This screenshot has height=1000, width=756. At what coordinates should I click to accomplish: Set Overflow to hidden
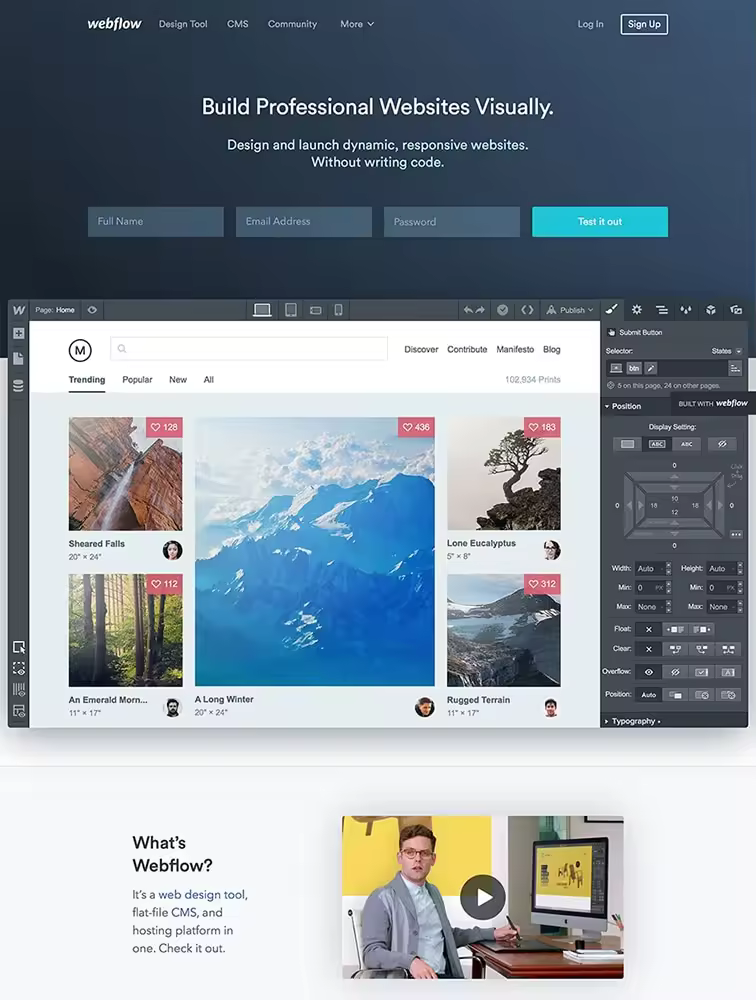pyautogui.click(x=675, y=672)
